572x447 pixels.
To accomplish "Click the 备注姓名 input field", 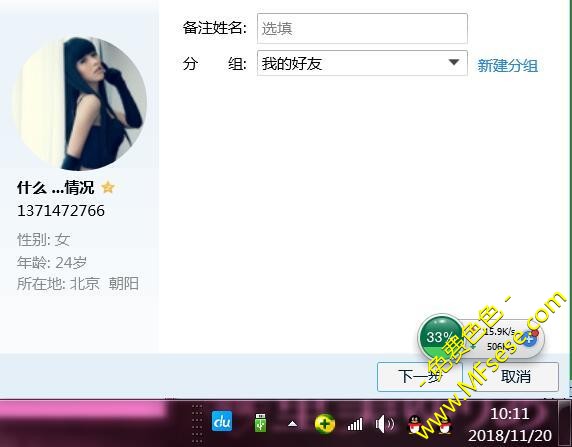I will click(362, 28).
